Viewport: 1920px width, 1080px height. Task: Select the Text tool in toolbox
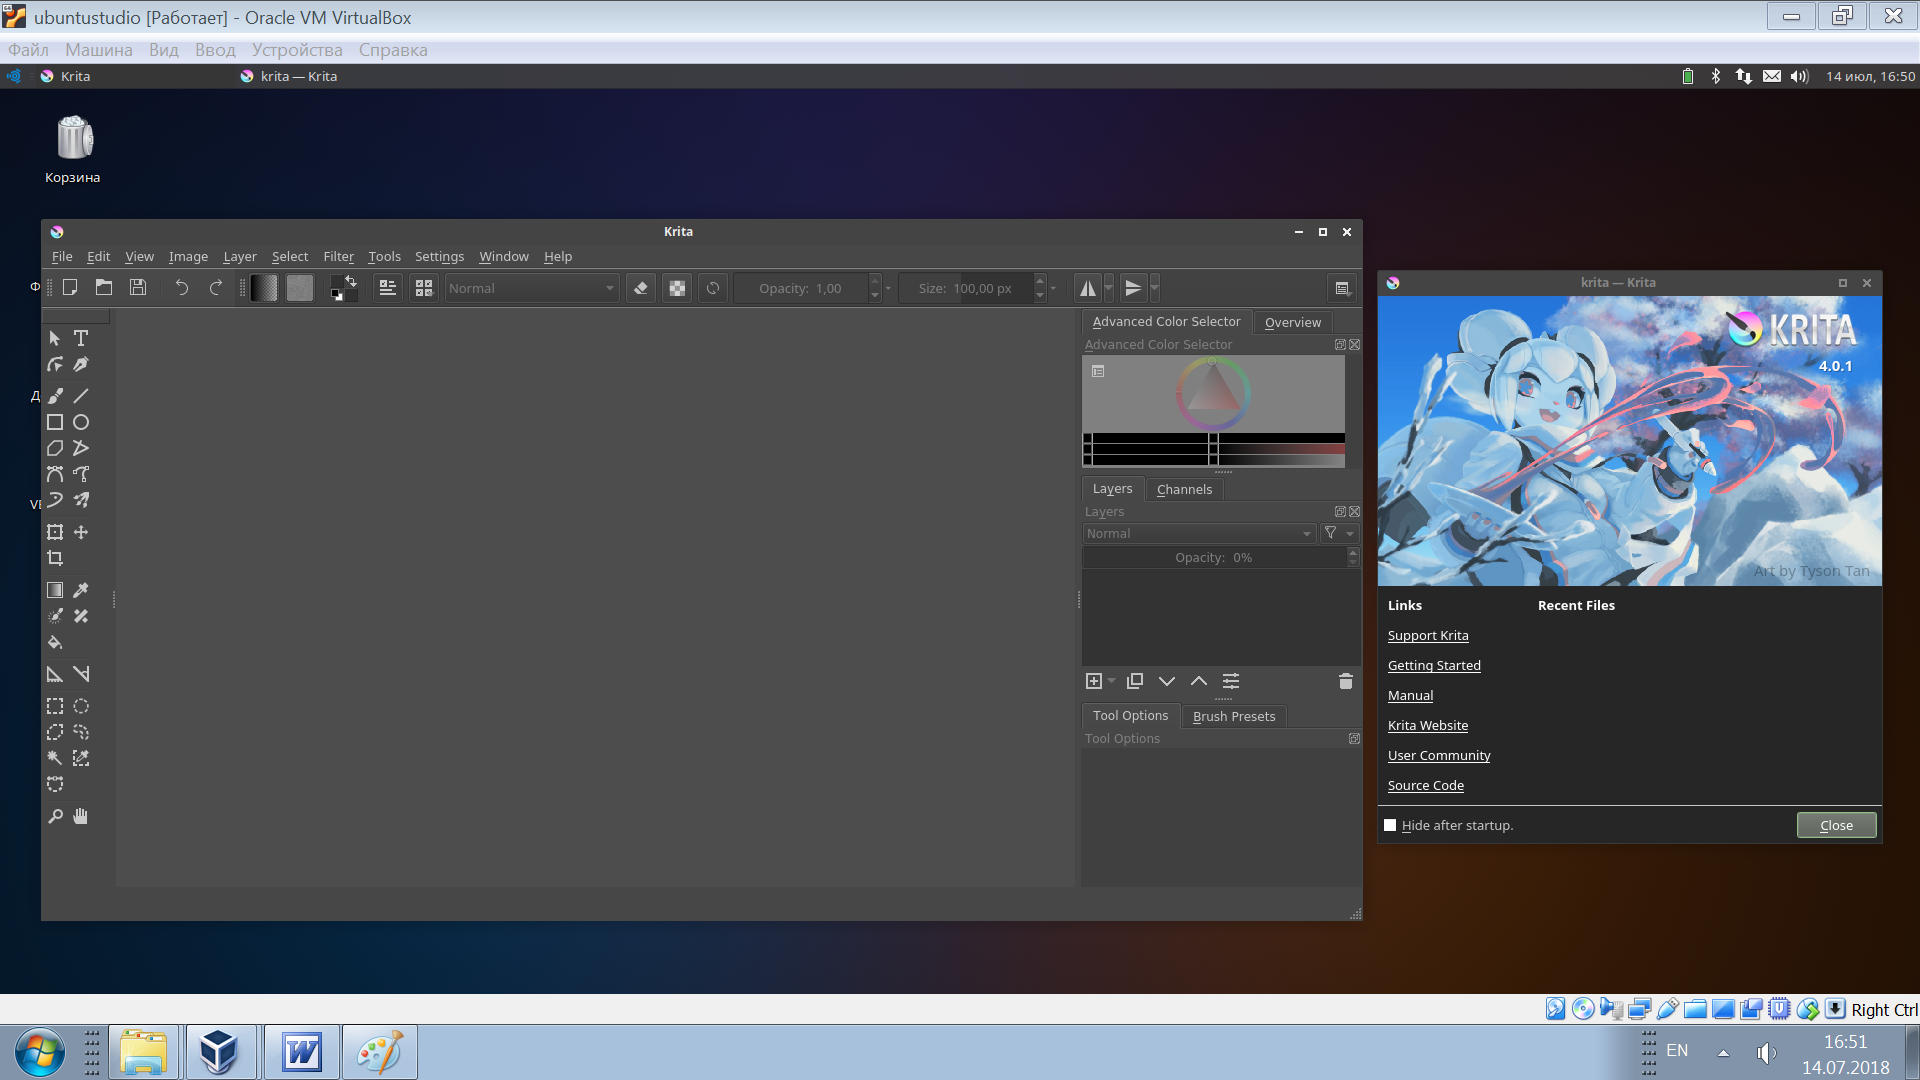click(x=81, y=338)
